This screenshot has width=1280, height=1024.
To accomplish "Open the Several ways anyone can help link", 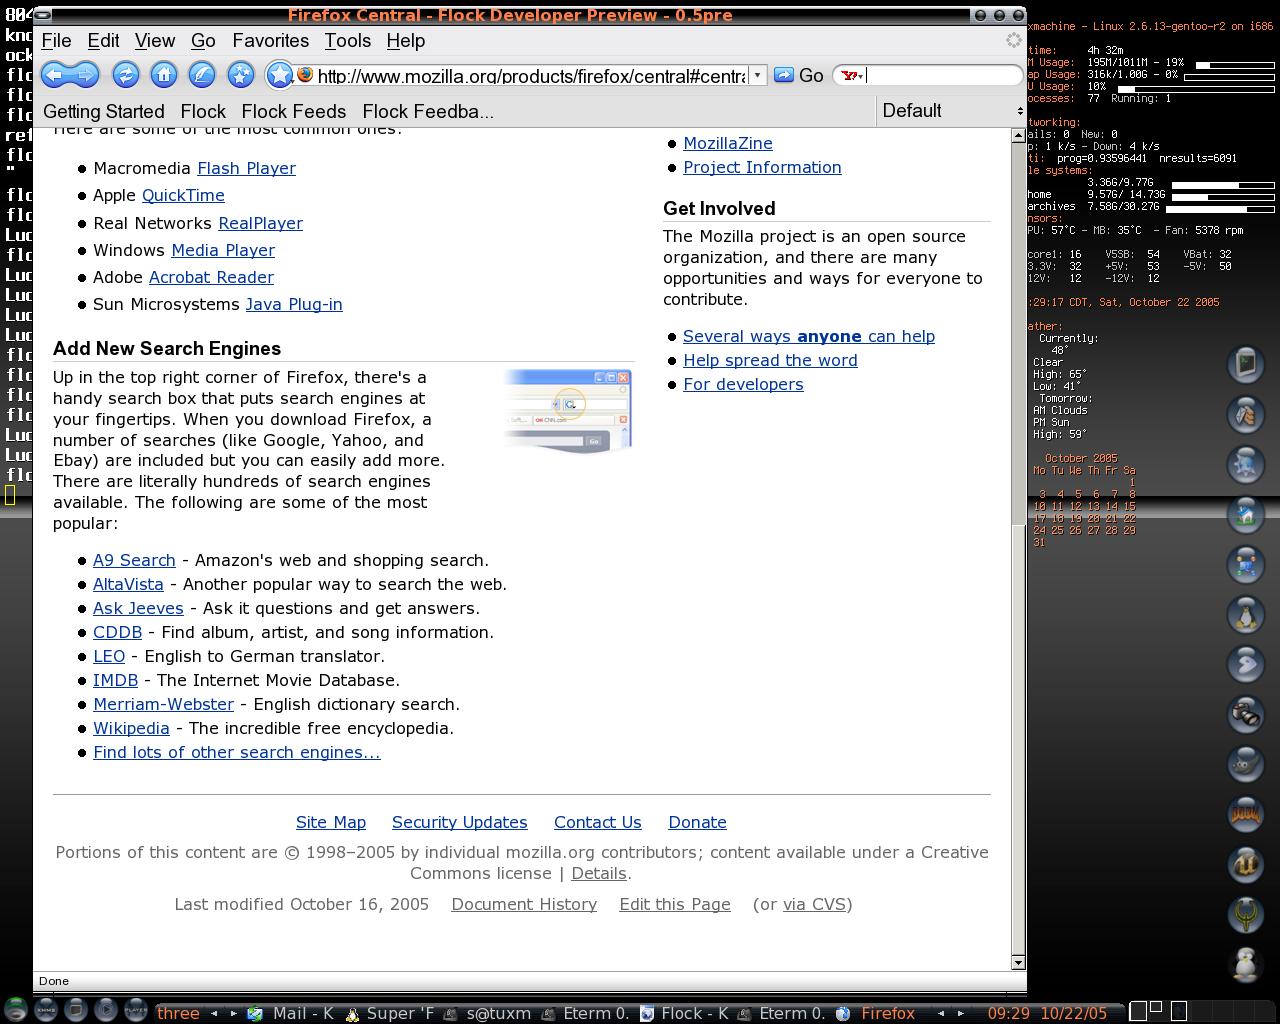I will [x=809, y=336].
